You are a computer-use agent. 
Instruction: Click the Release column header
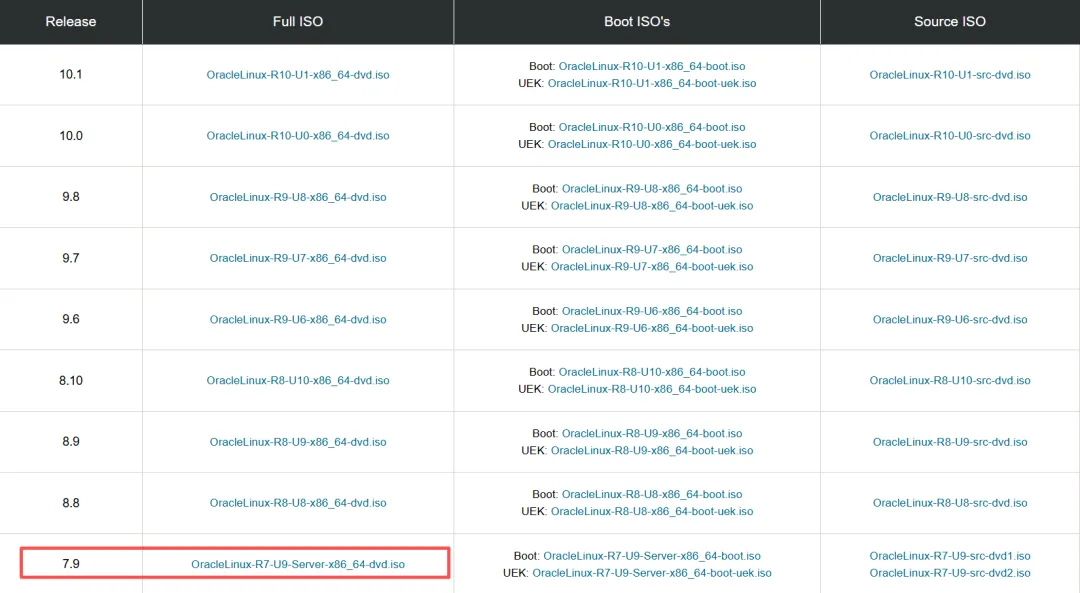(71, 21)
